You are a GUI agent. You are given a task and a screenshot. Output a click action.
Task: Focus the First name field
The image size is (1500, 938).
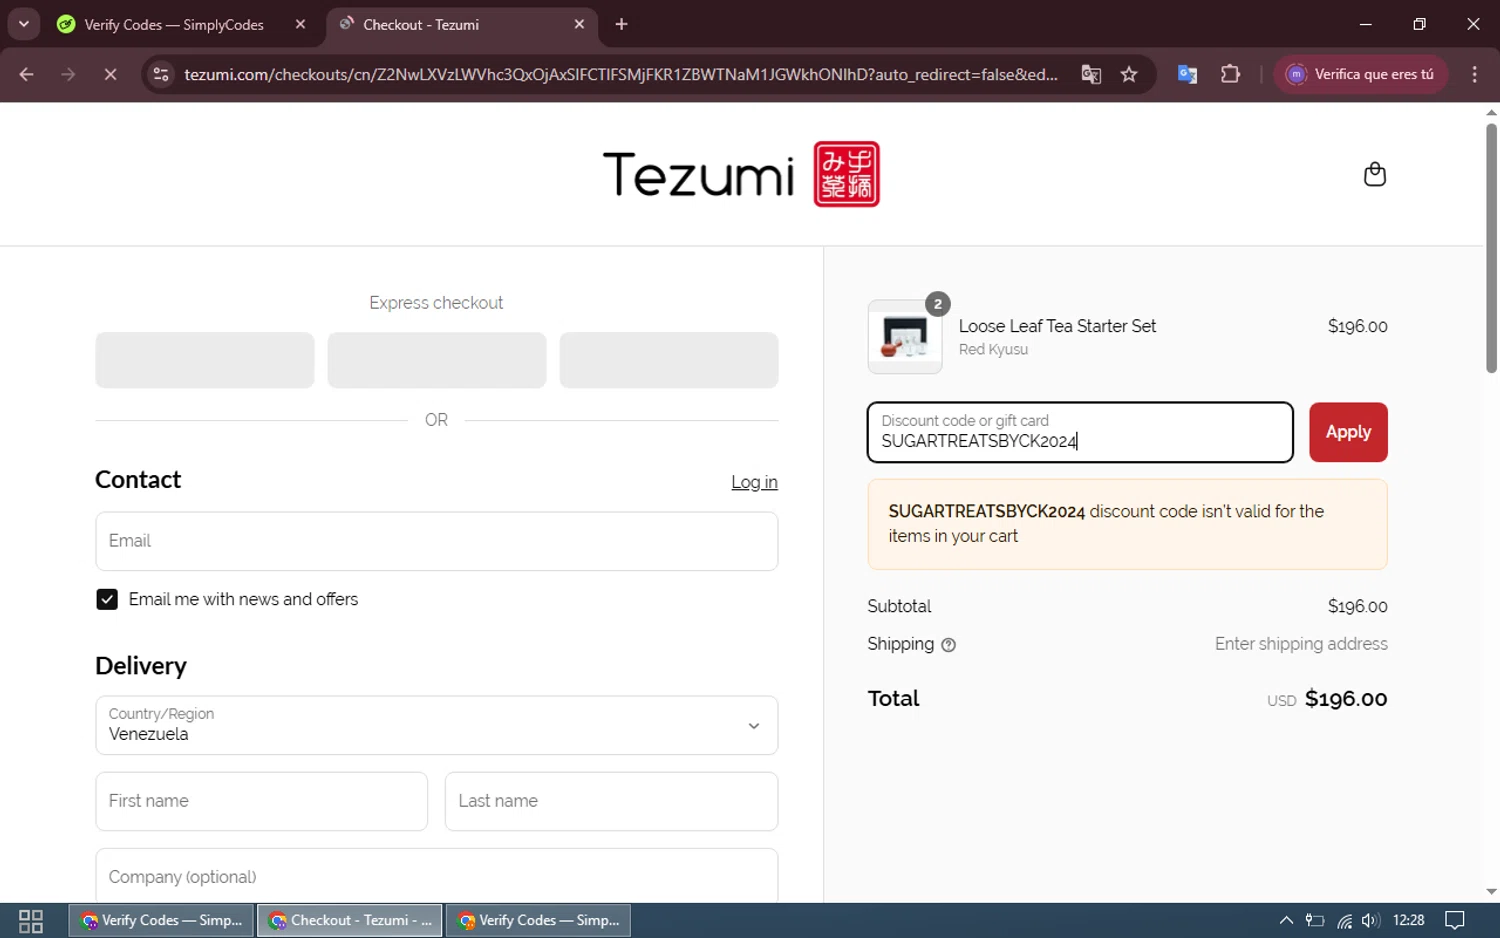(x=262, y=801)
